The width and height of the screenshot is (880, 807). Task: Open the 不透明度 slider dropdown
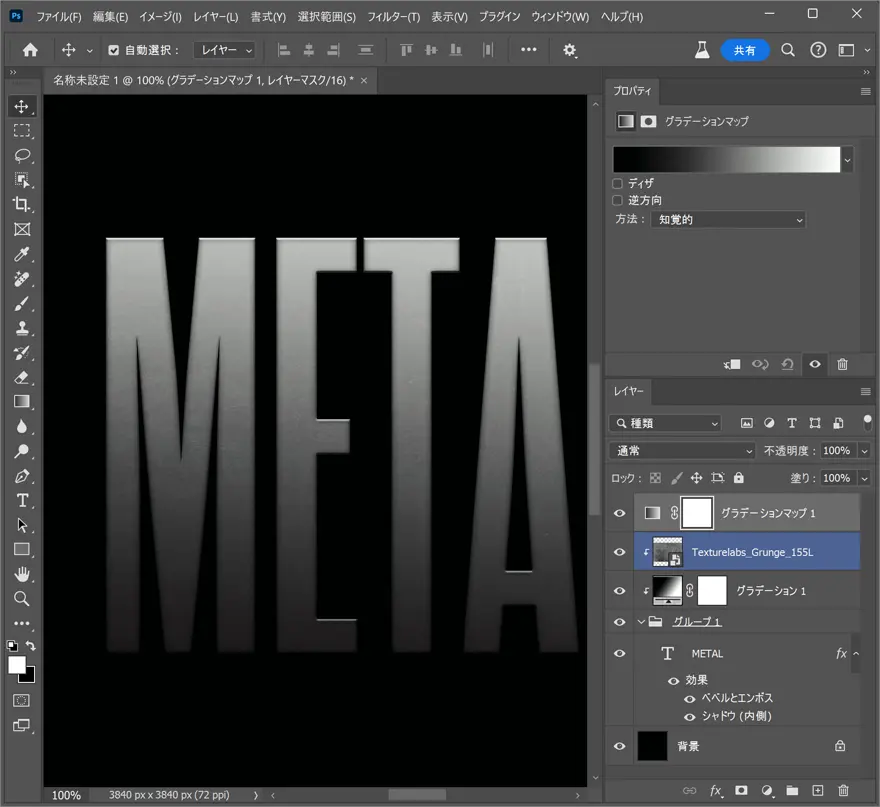pos(864,451)
